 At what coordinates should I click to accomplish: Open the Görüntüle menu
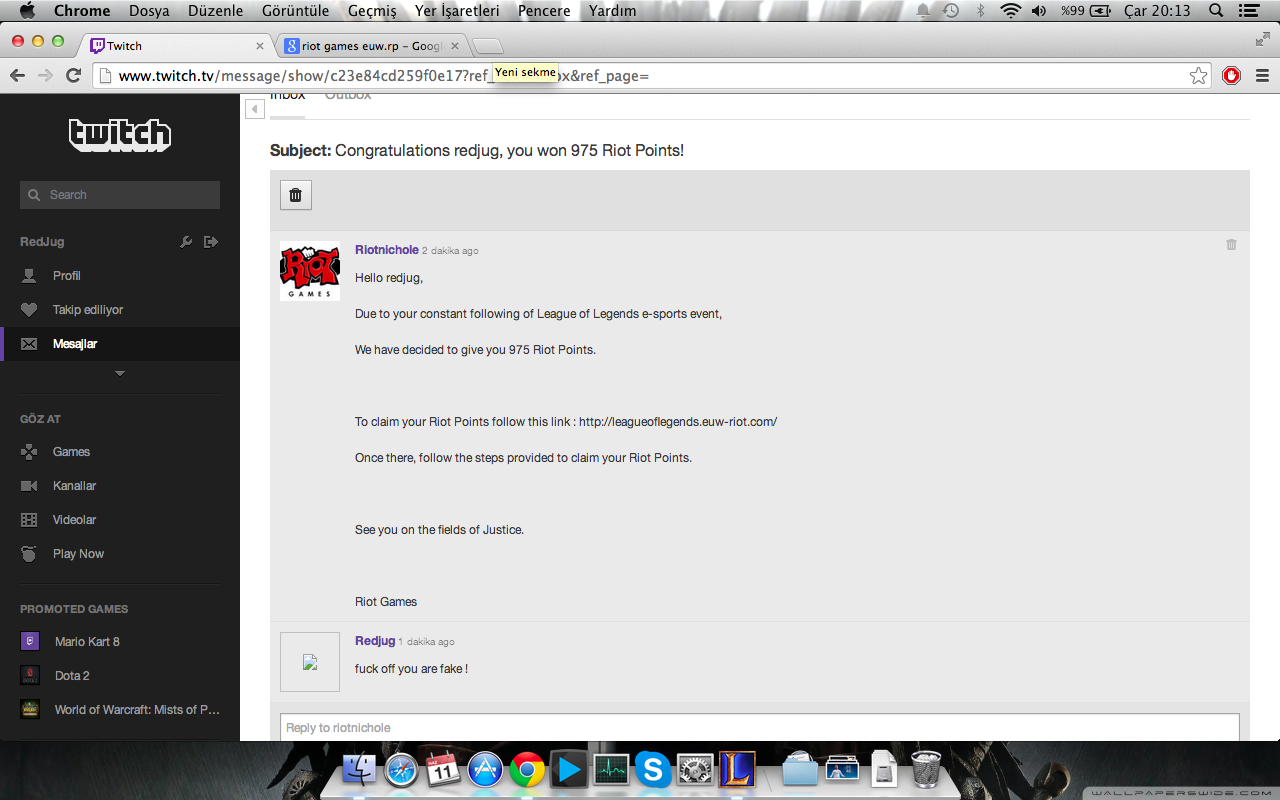coord(296,11)
